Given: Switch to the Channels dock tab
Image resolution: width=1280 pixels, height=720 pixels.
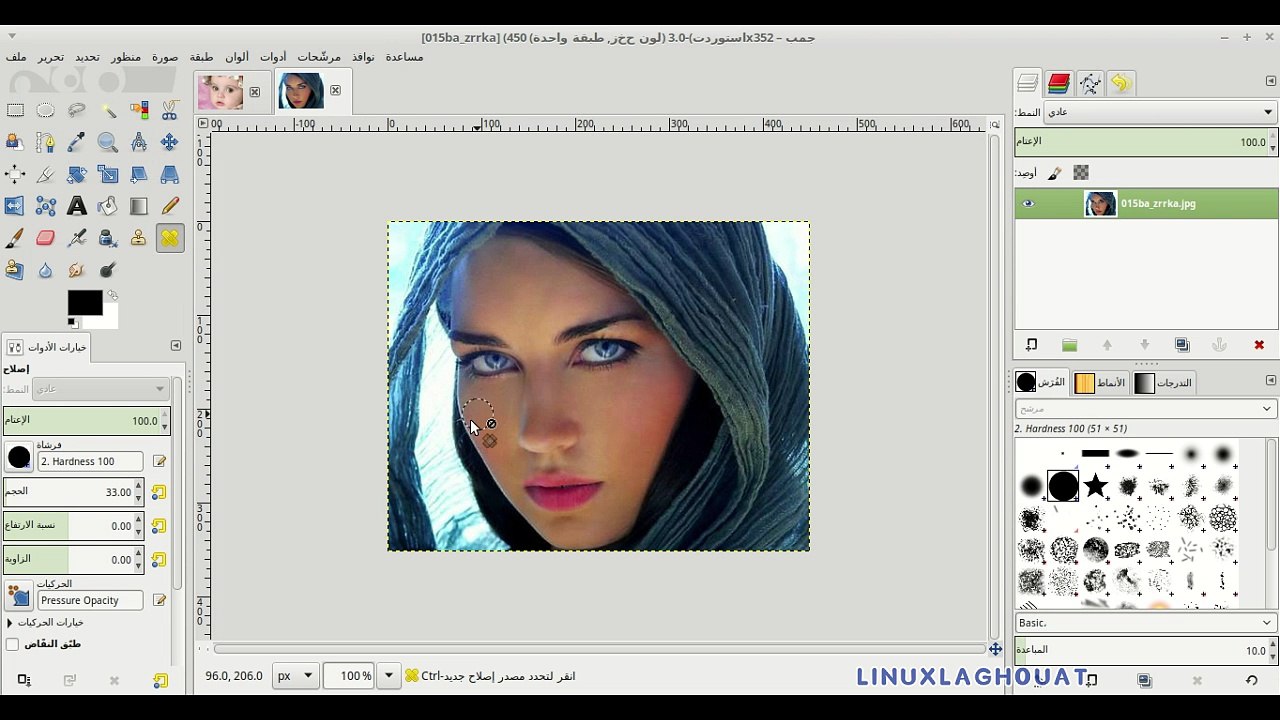Looking at the screenshot, I should pos(1059,84).
